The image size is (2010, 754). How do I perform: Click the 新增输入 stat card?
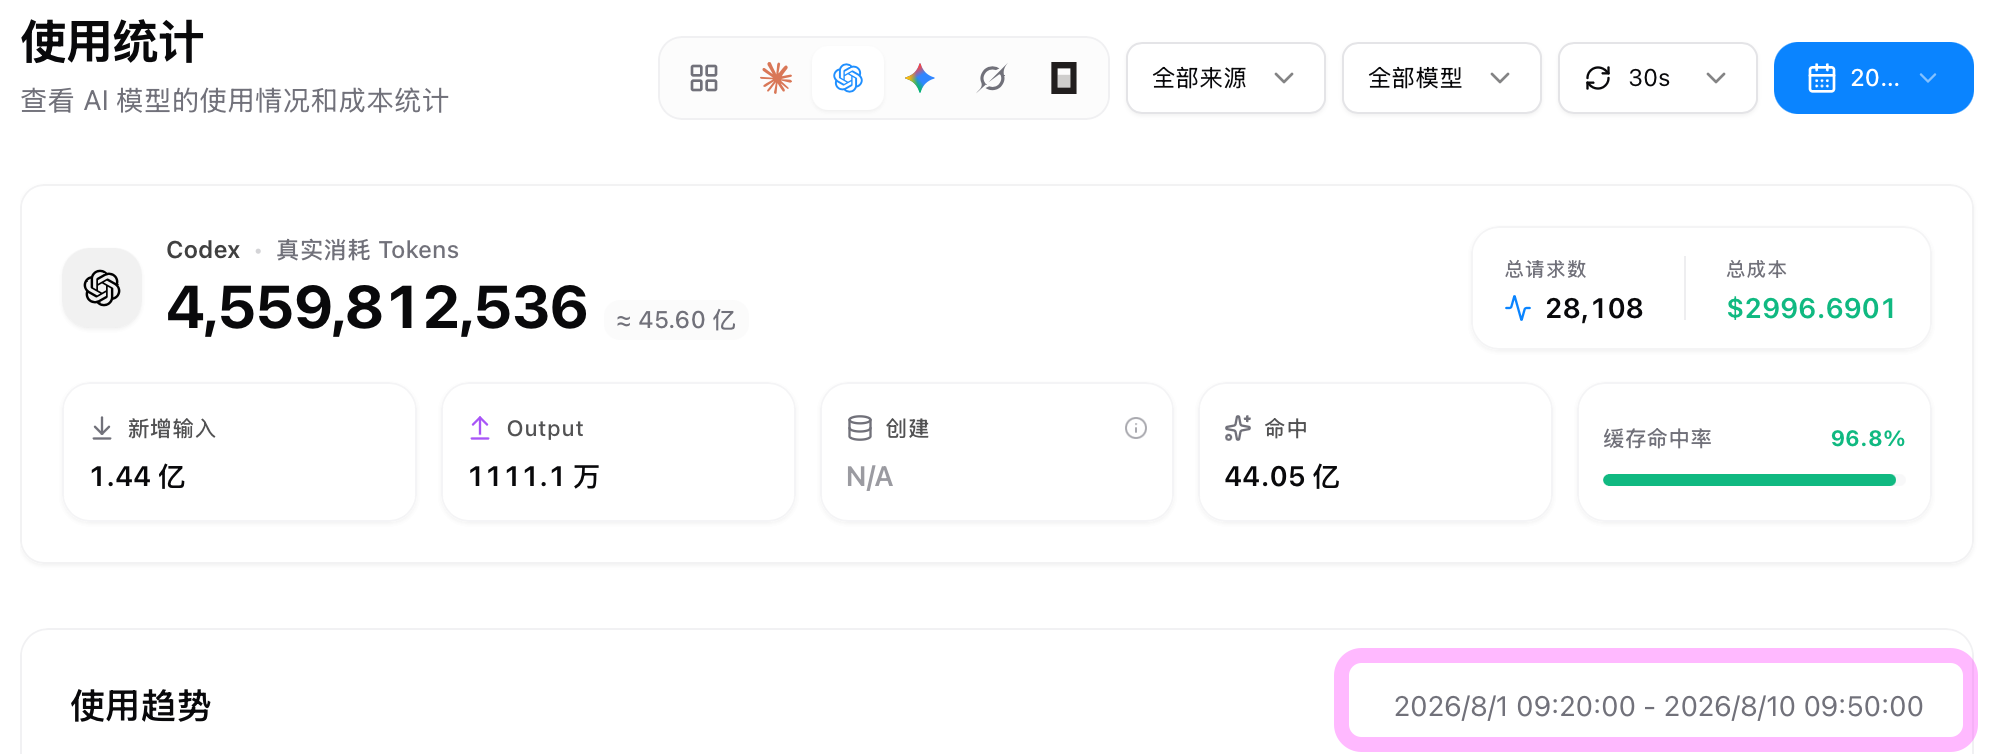(239, 452)
